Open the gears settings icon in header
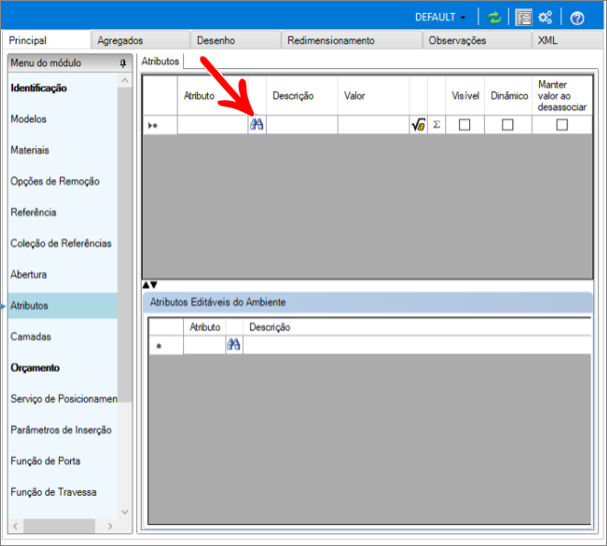 tap(546, 17)
